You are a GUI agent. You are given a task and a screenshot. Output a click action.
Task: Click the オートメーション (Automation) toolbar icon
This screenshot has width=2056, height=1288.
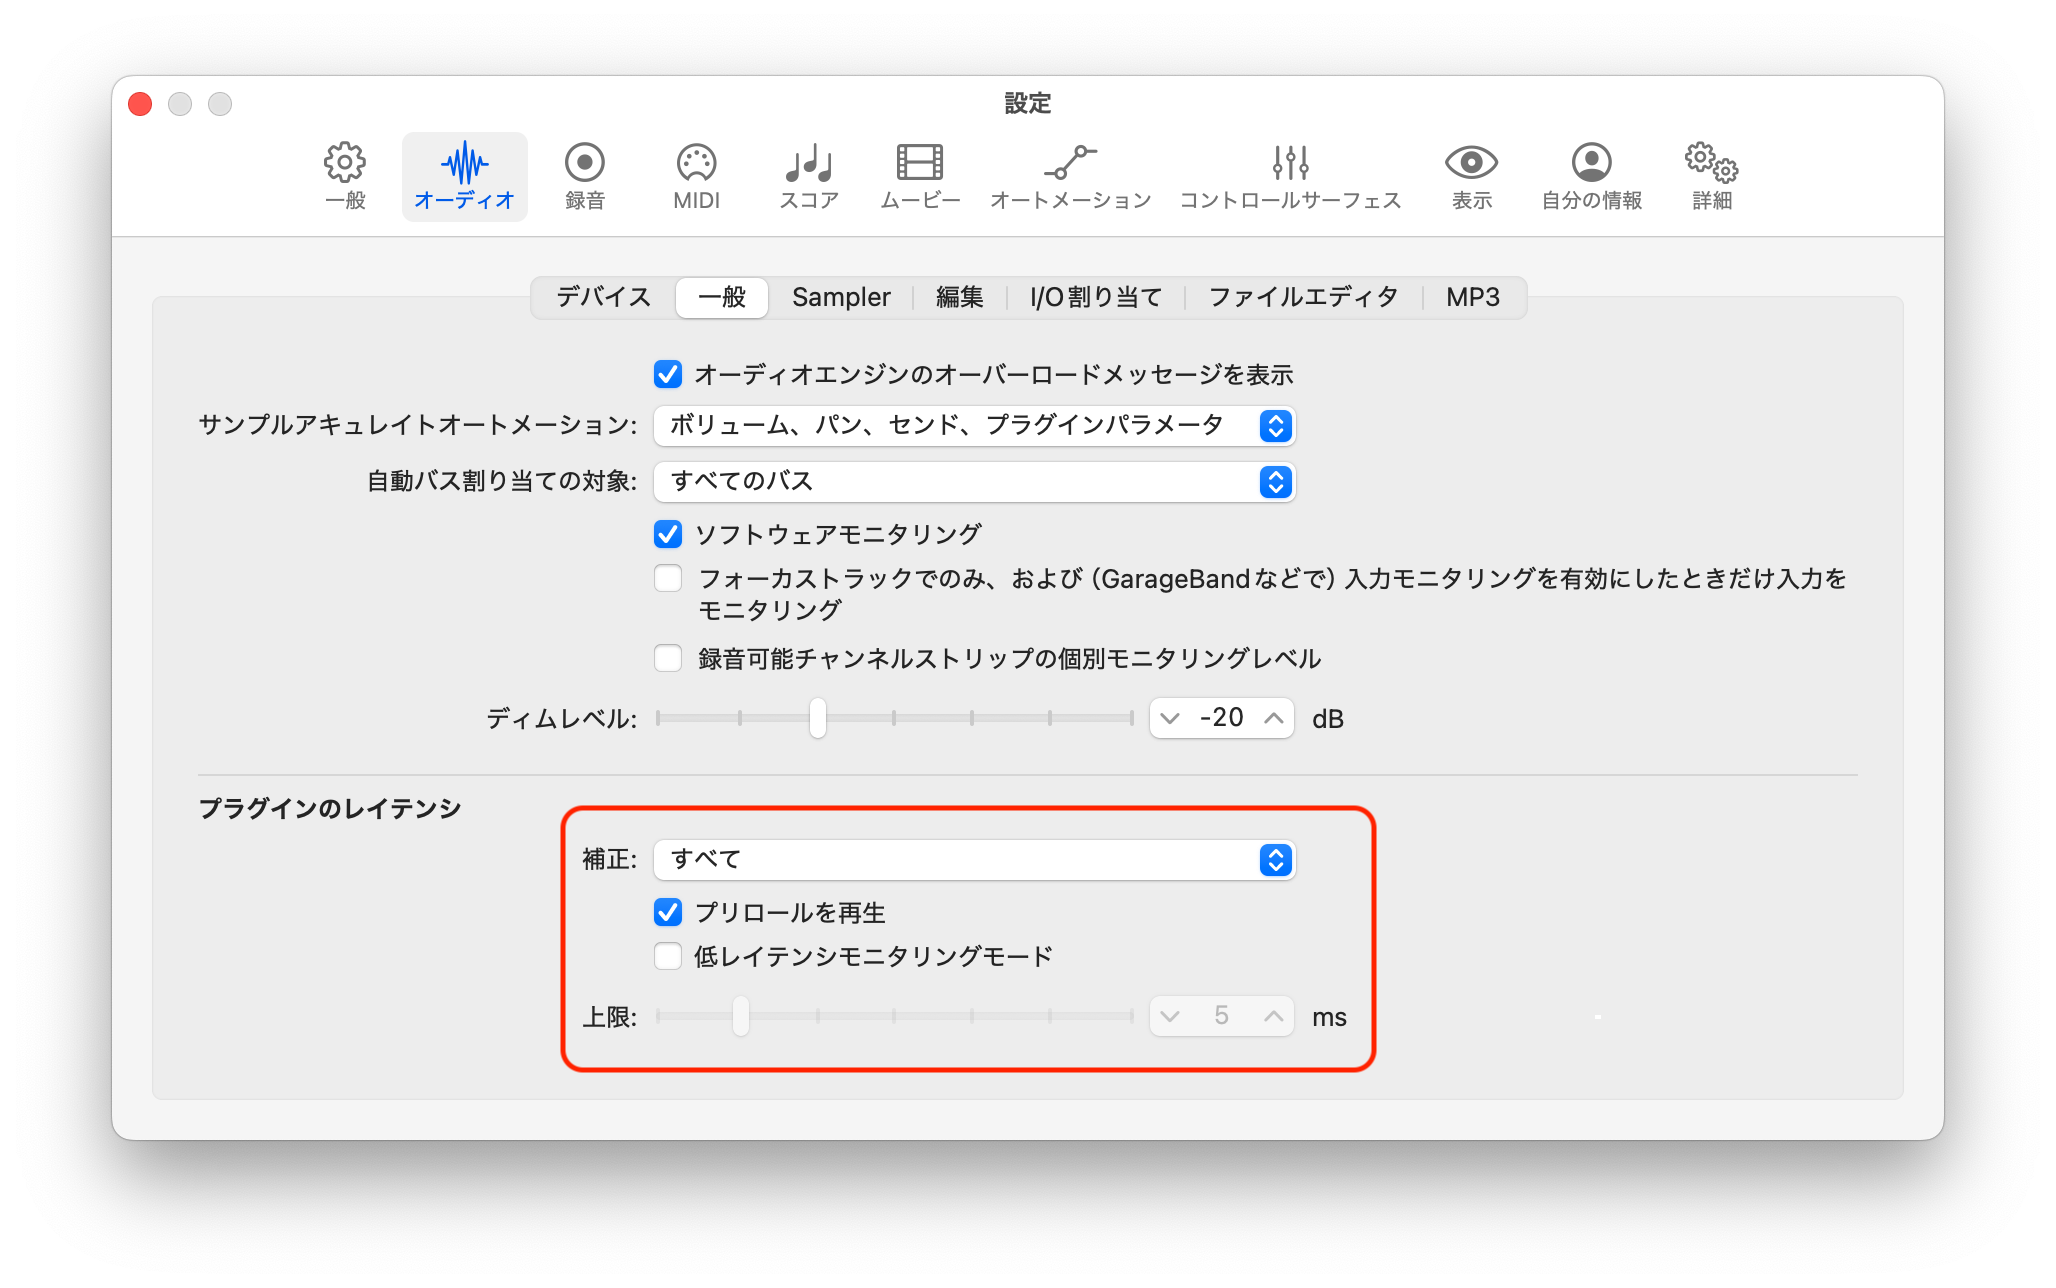point(1070,175)
